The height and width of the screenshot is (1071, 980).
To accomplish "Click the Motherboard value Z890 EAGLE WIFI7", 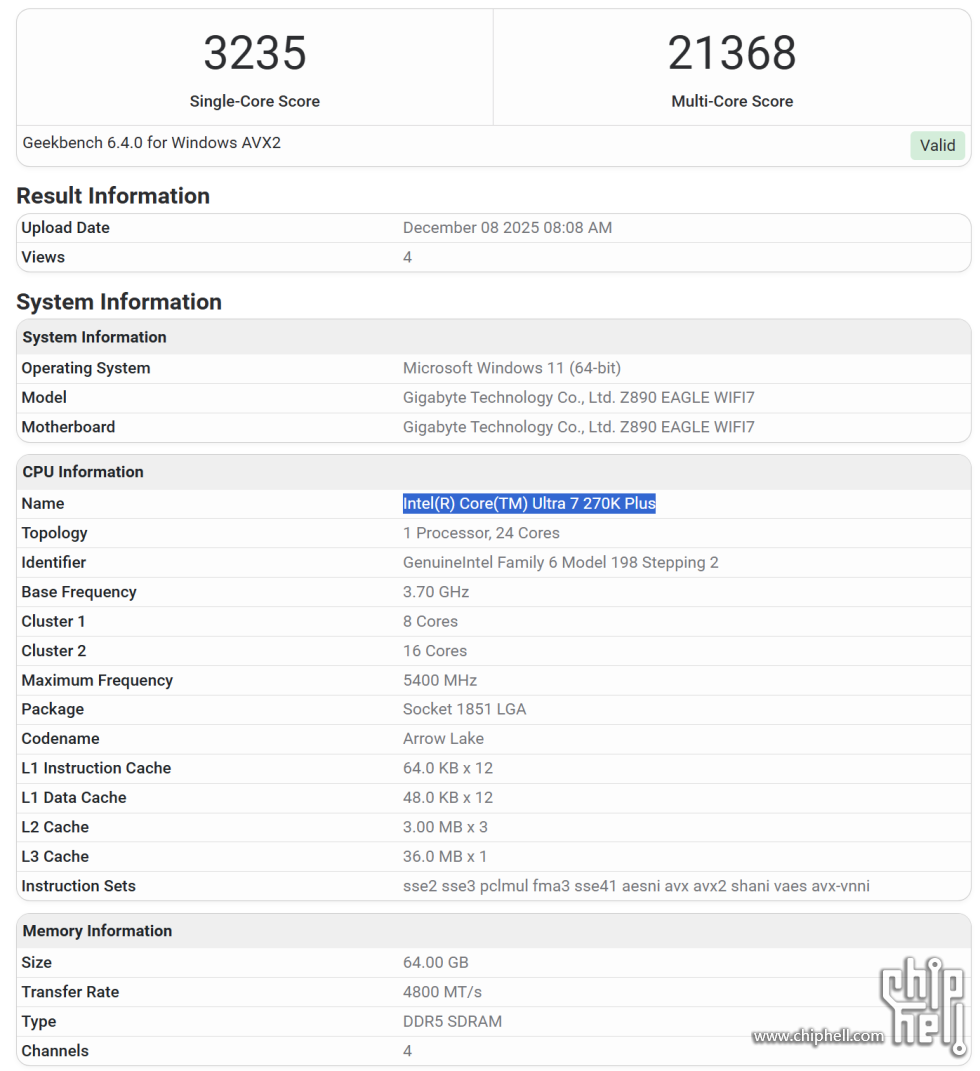I will (578, 427).
